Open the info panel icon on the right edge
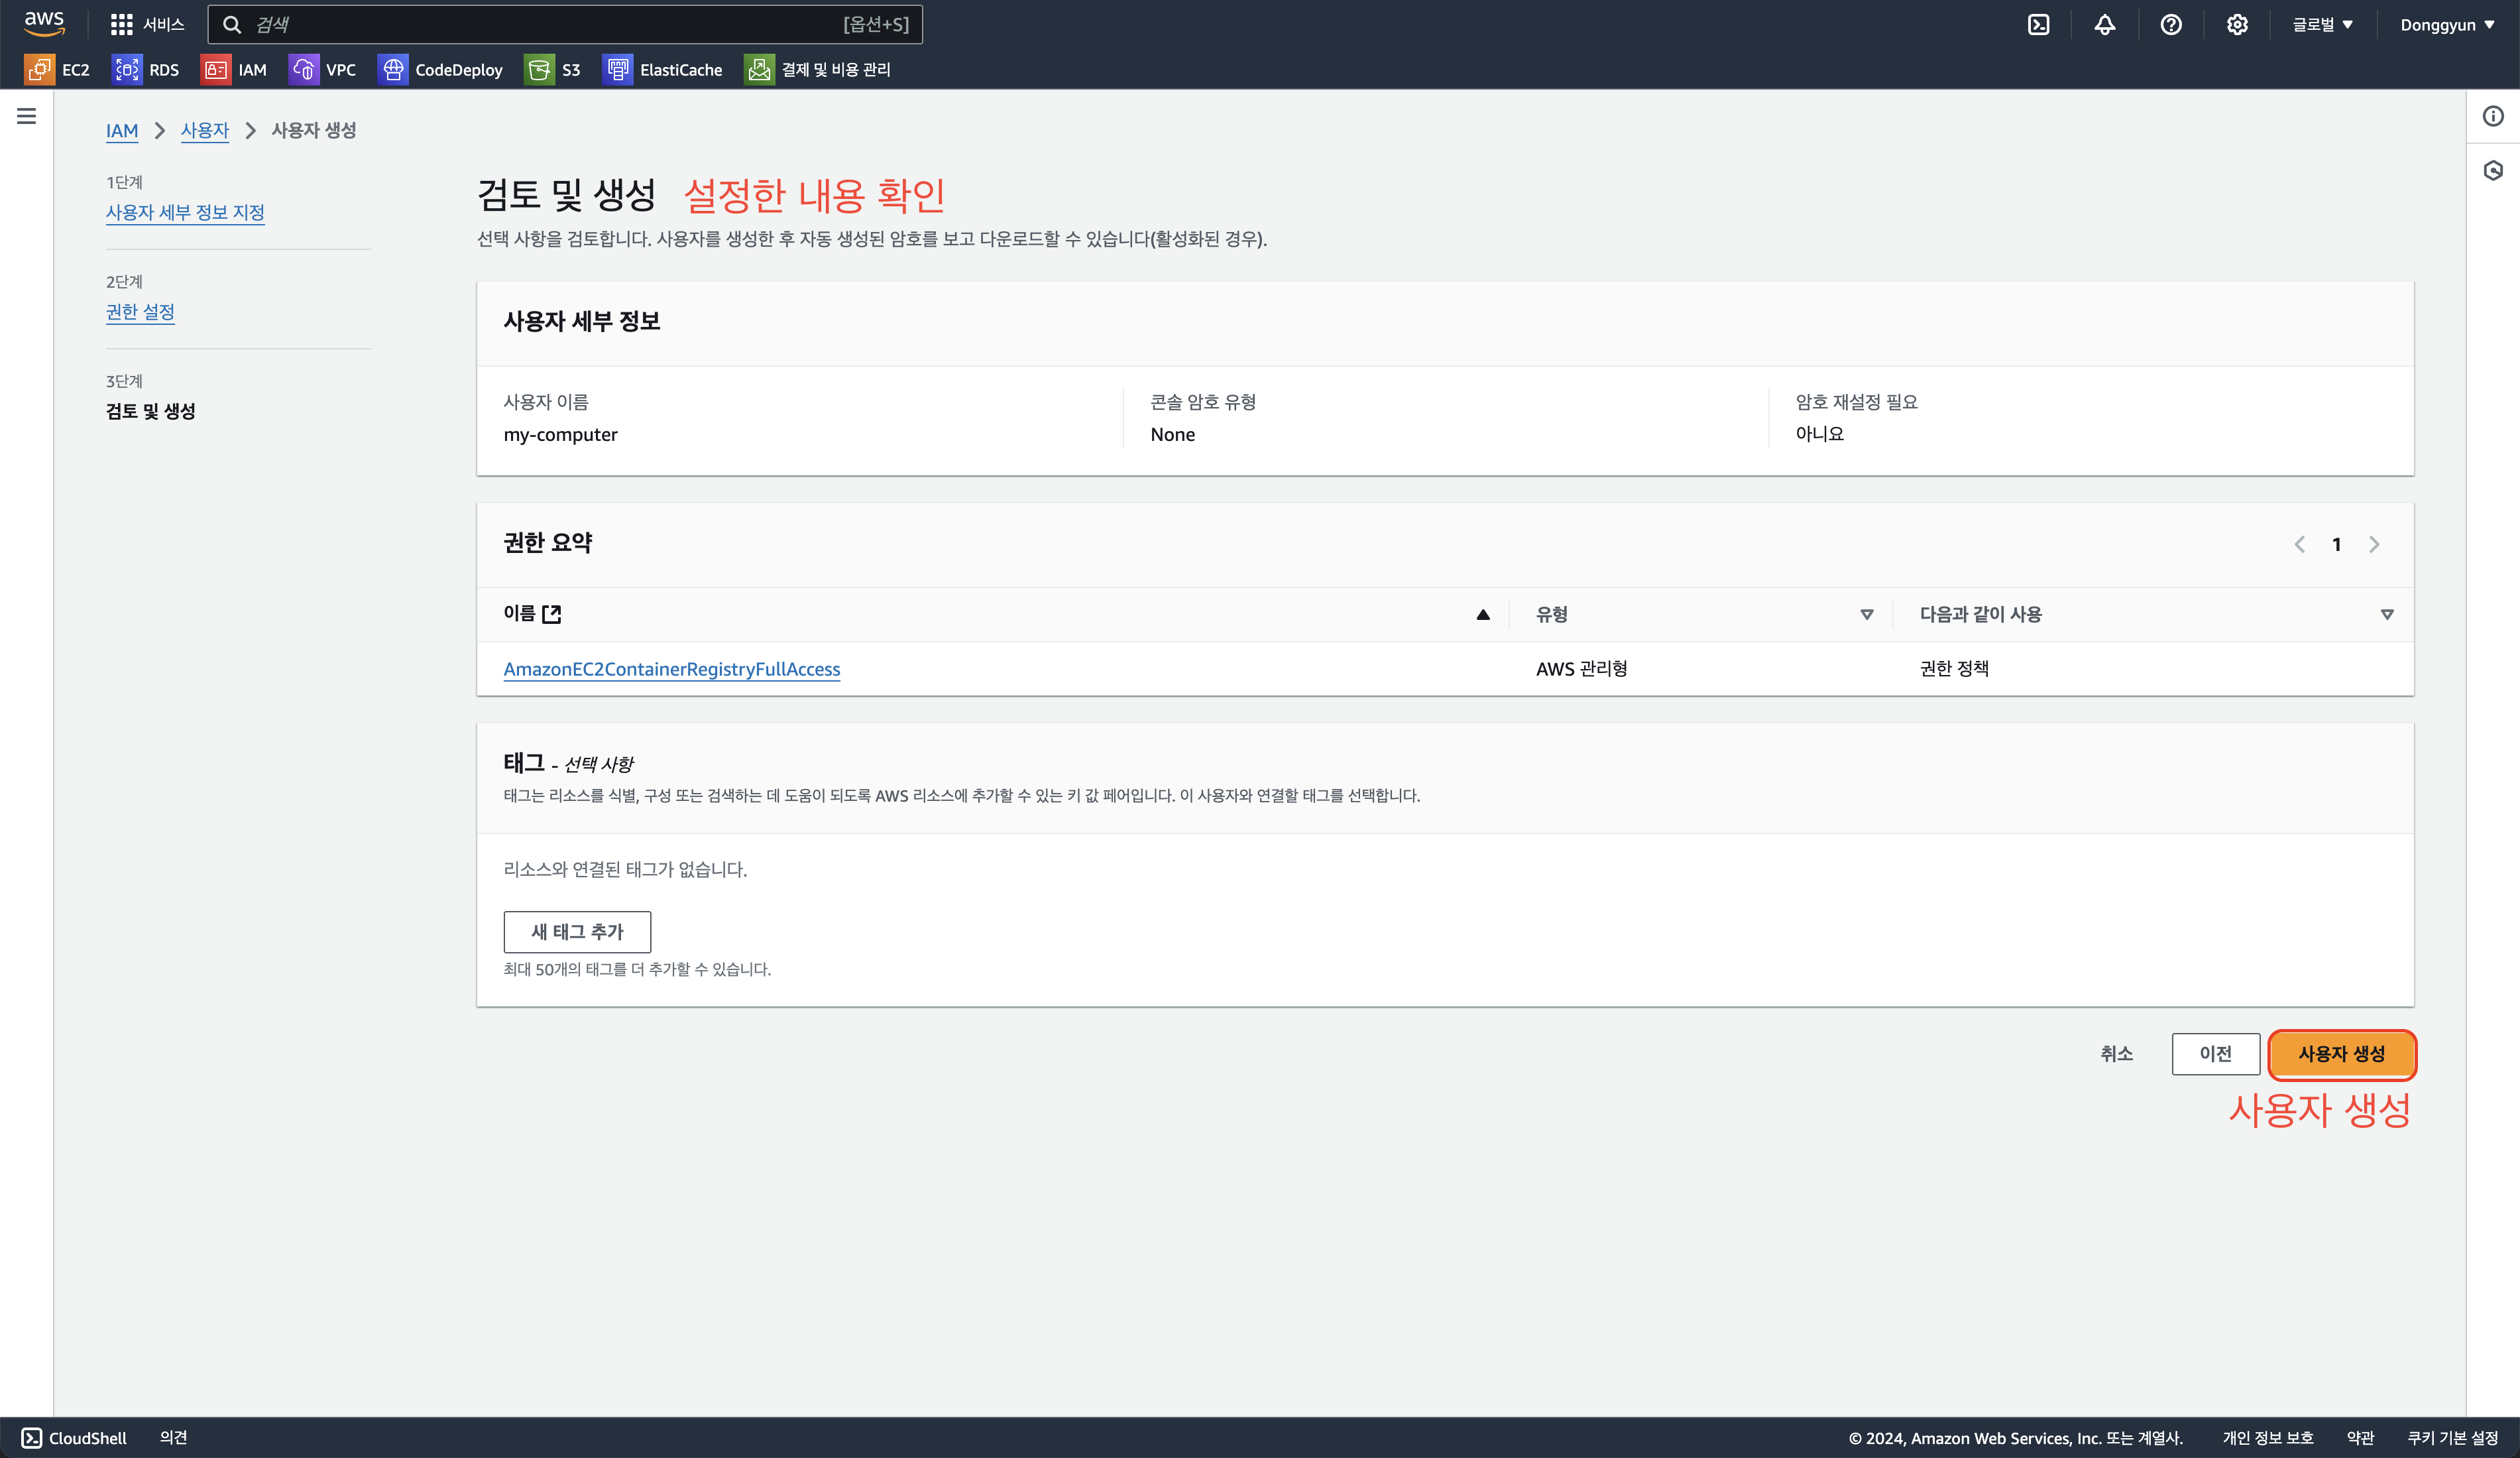The height and width of the screenshot is (1458, 2520). coord(2493,116)
